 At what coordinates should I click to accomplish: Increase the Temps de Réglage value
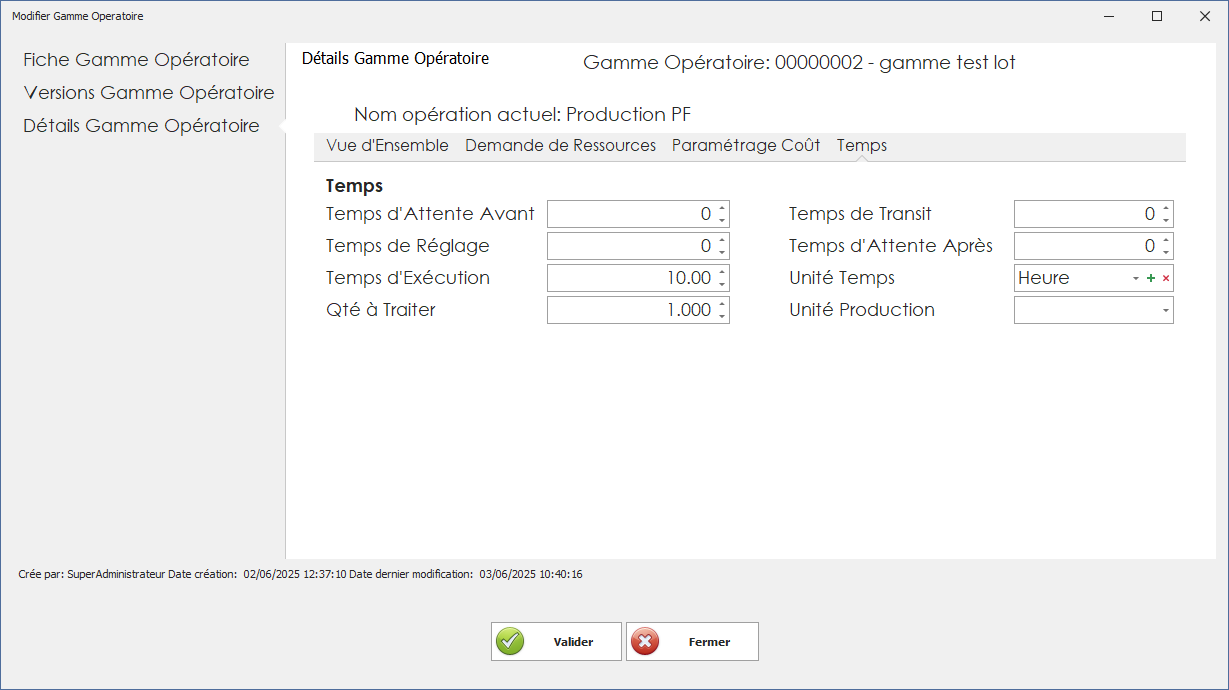[x=721, y=241]
